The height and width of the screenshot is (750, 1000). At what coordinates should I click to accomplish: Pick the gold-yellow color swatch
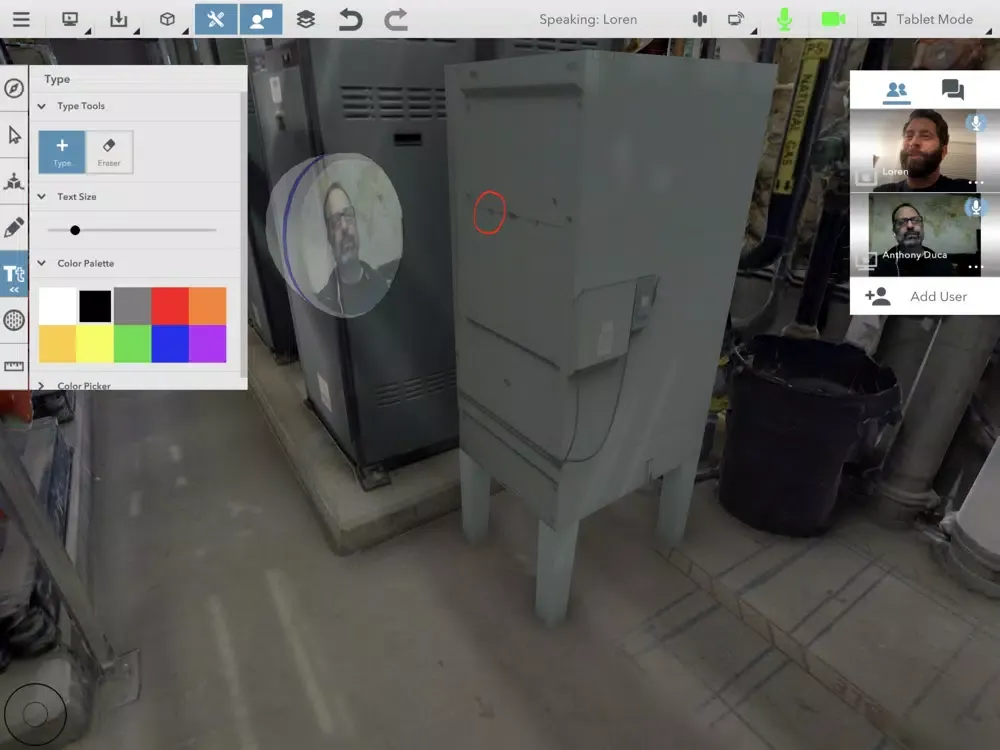(x=57, y=344)
